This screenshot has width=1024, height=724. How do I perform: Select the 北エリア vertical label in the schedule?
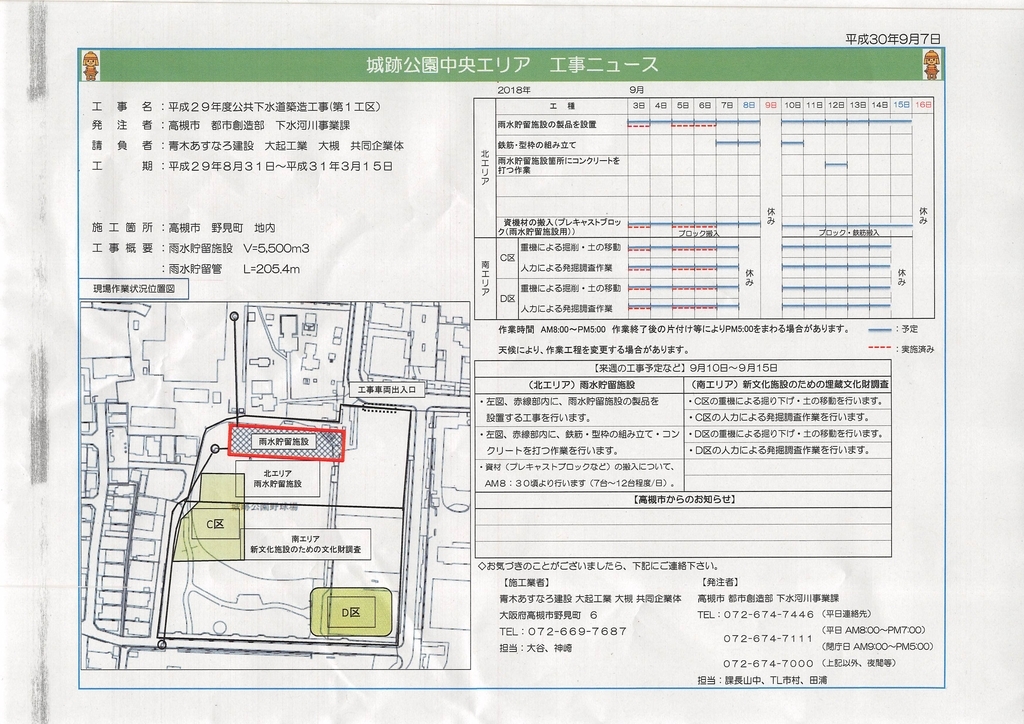tap(485, 167)
